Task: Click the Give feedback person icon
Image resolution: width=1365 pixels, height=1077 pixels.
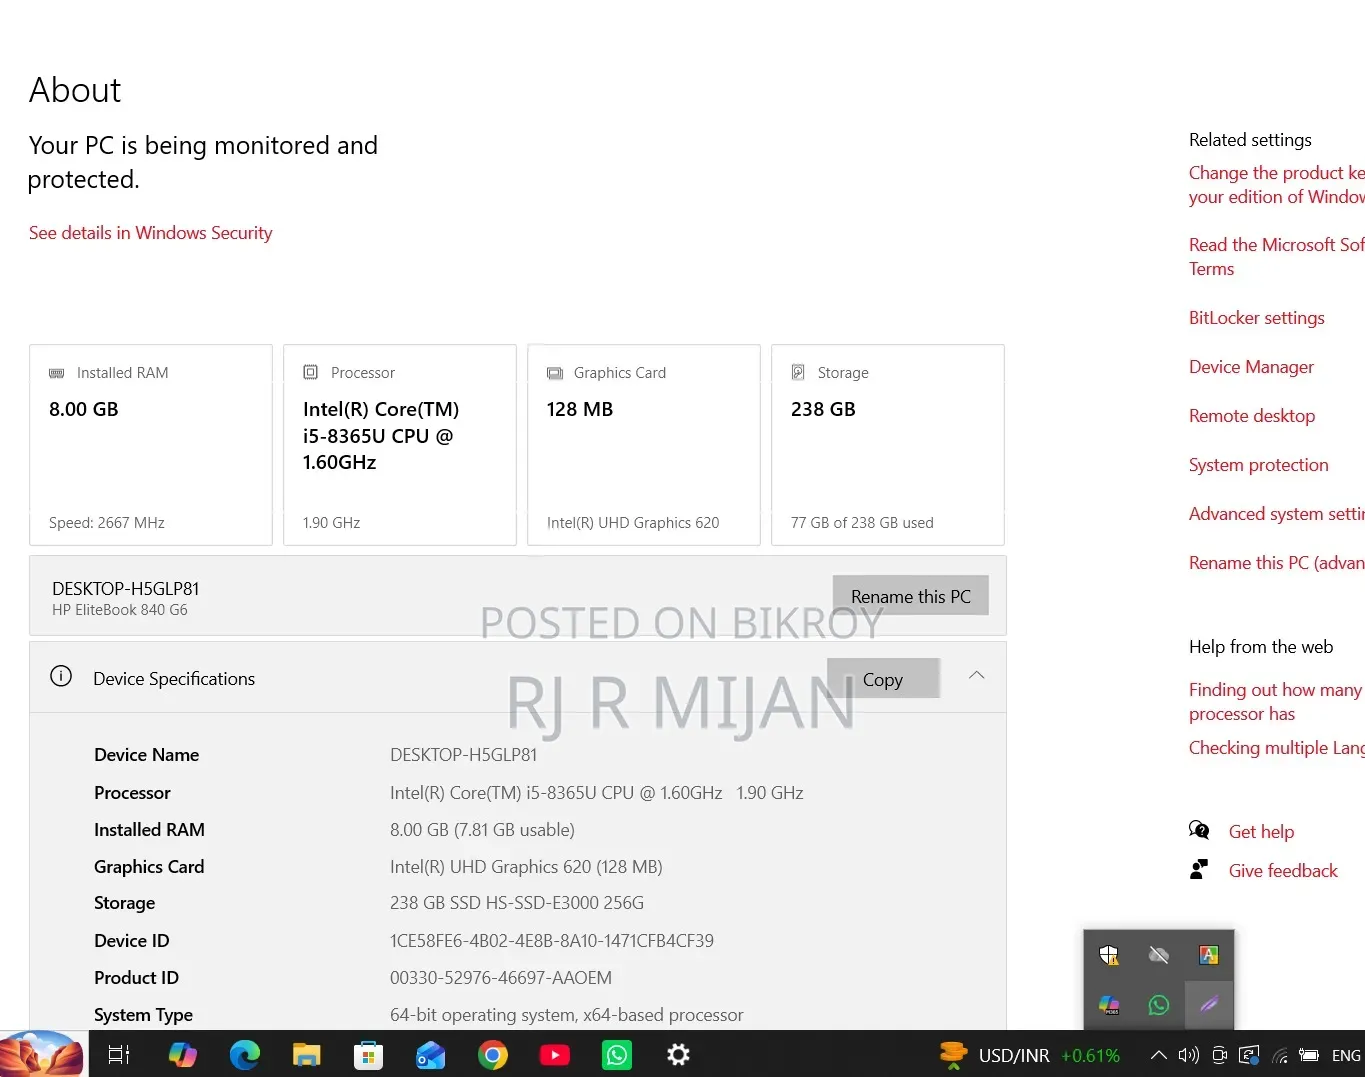Action: [1199, 869]
